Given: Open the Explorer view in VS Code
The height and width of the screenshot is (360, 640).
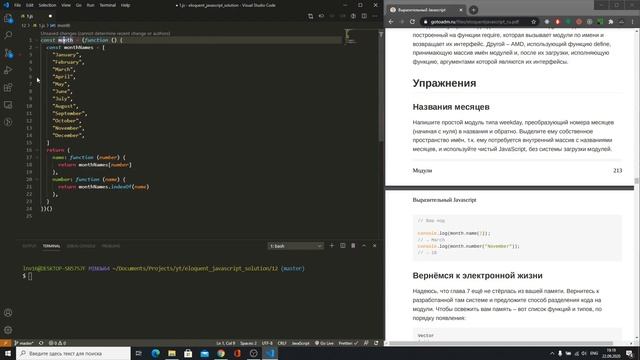Looking at the screenshot, I should point(8,18).
